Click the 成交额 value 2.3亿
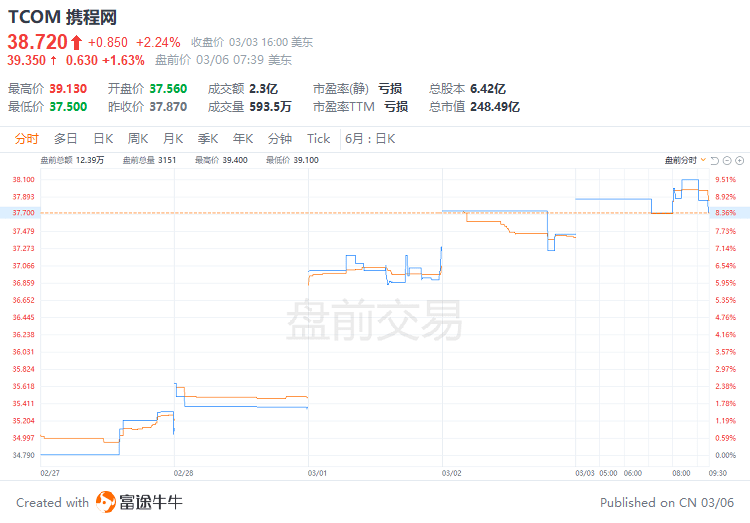This screenshot has width=750, height=523. point(264,89)
